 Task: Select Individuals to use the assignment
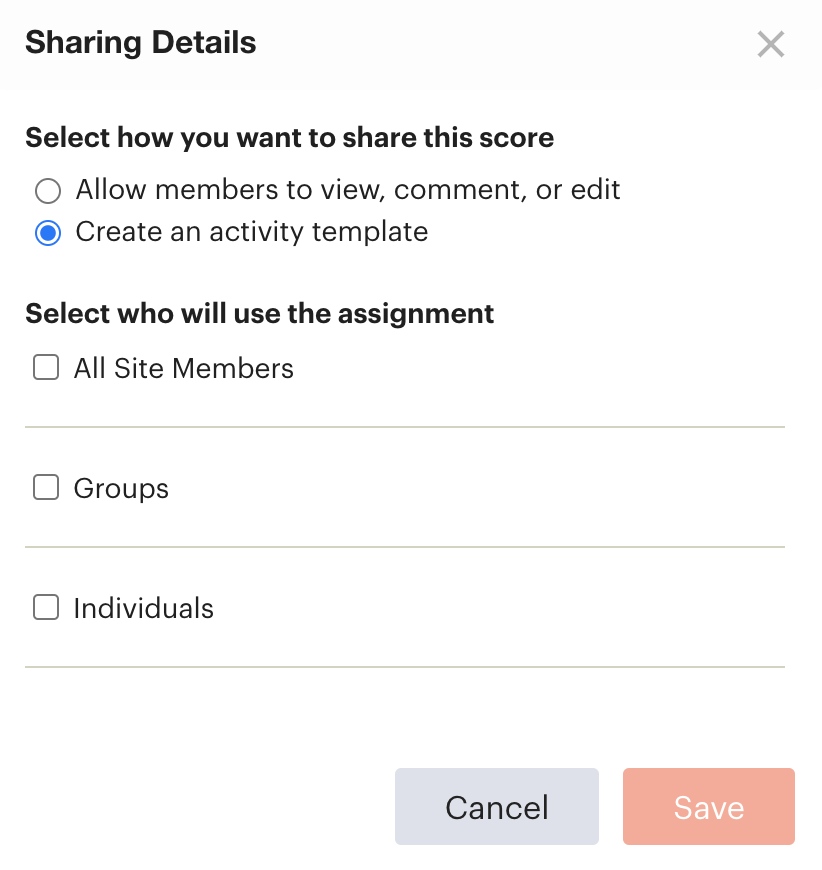click(x=45, y=607)
